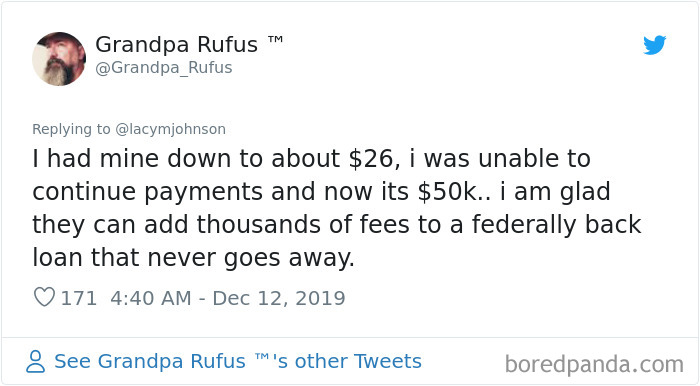Open the Grandpa Rufus display name
700x386 pixels.
pos(176,45)
